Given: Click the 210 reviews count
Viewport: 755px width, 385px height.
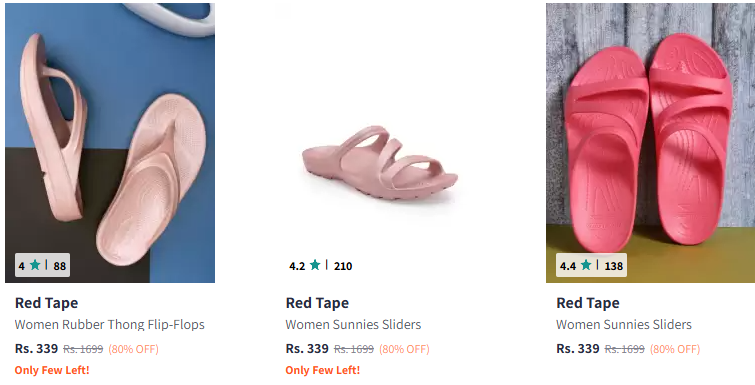Looking at the screenshot, I should tap(343, 266).
